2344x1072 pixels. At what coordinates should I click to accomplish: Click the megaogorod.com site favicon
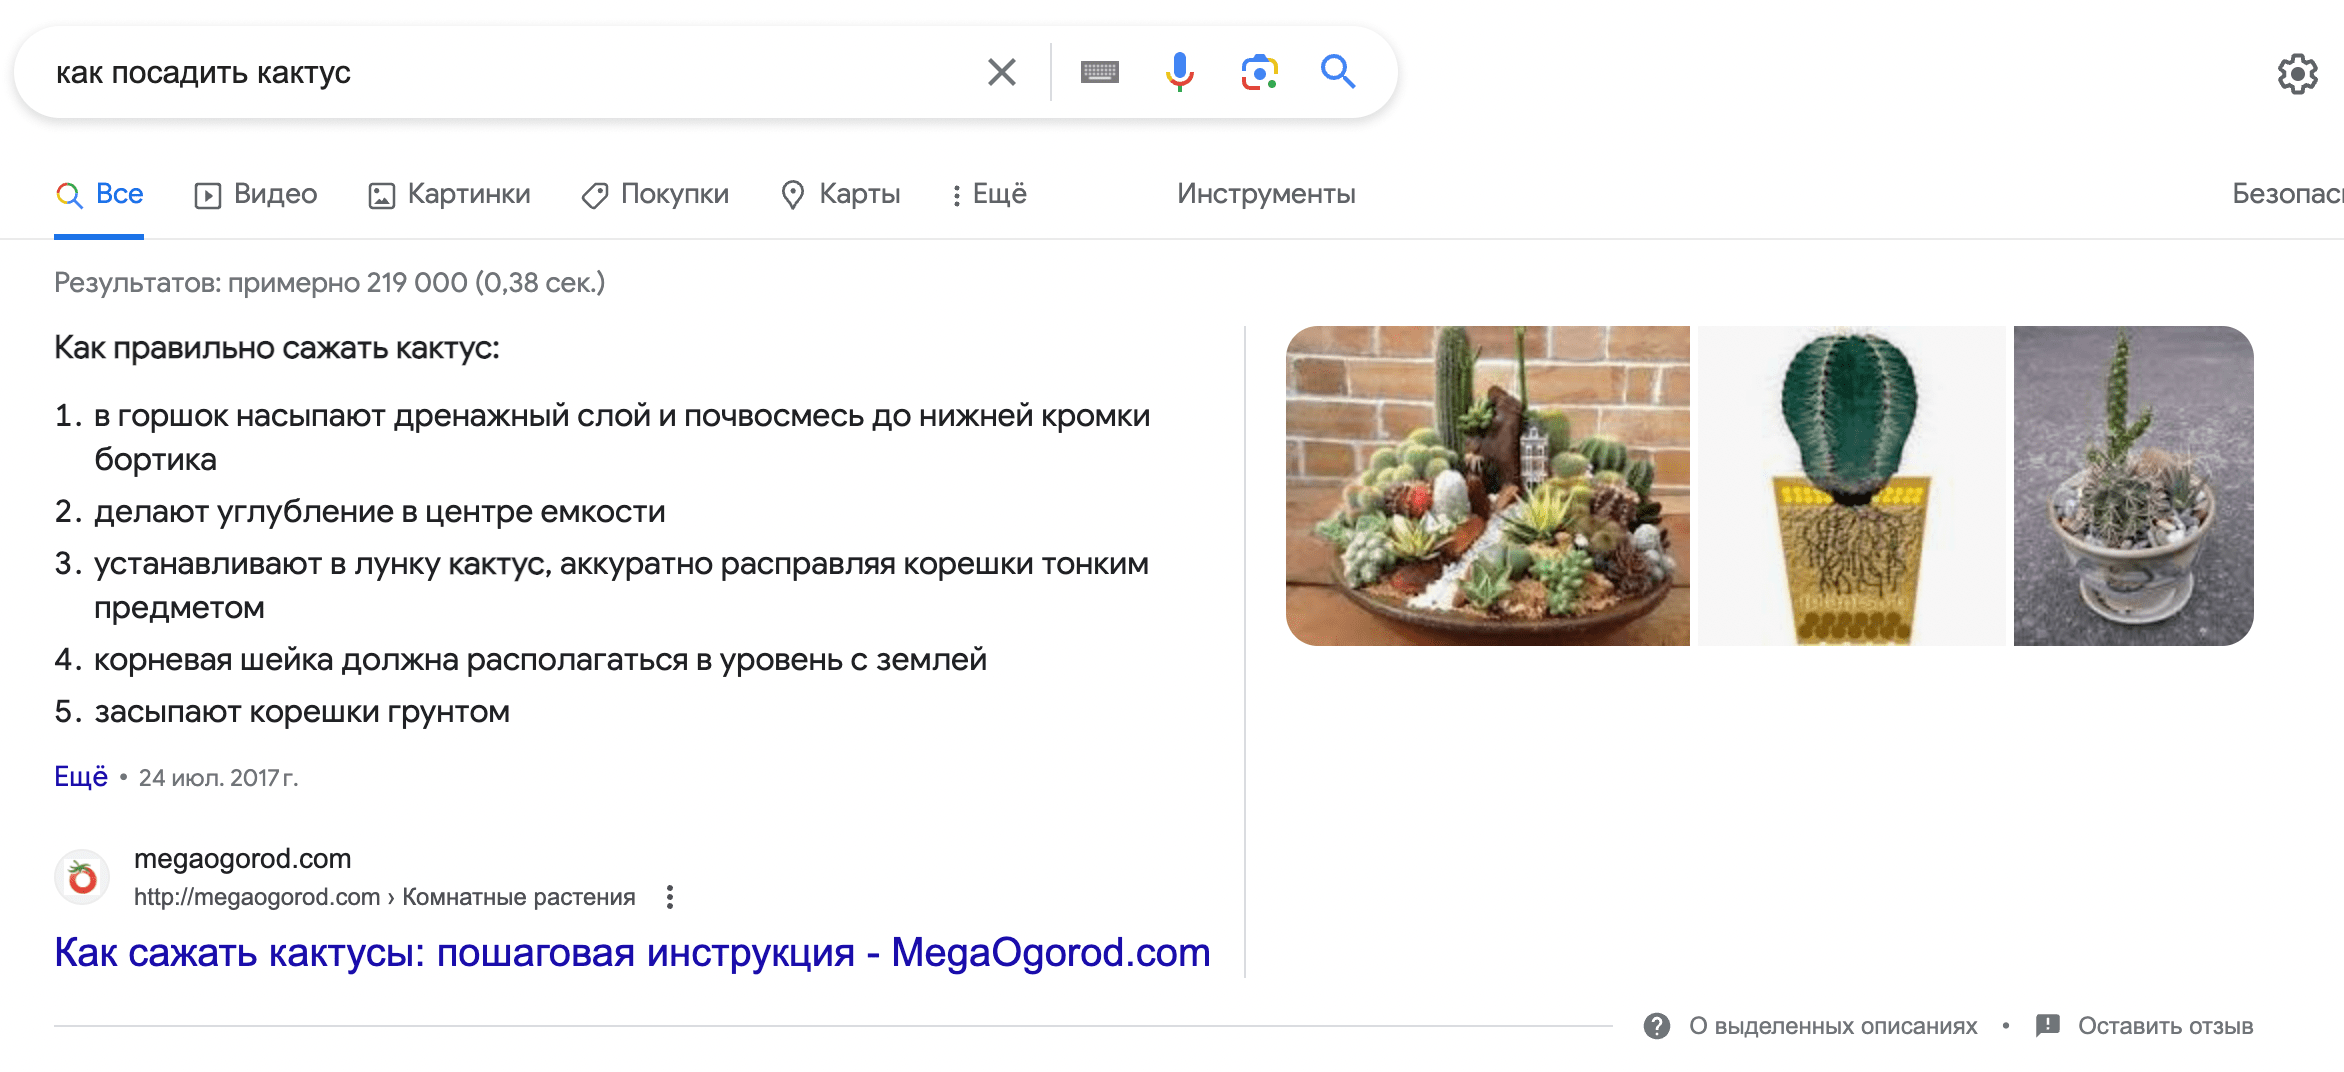click(82, 877)
